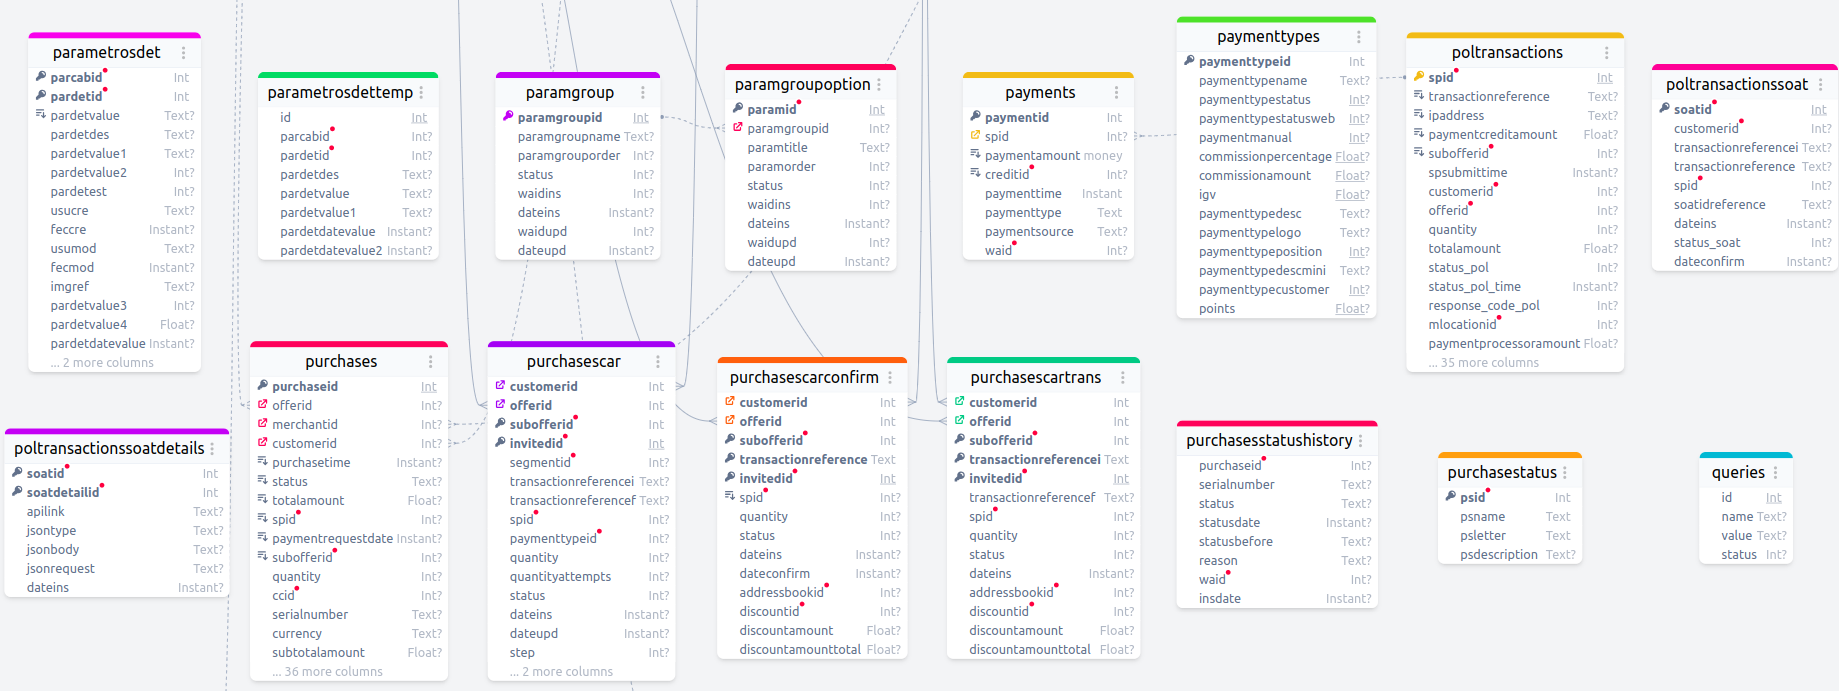Open the parametrosdet table options menu
The height and width of the screenshot is (691, 1839).
(x=183, y=53)
